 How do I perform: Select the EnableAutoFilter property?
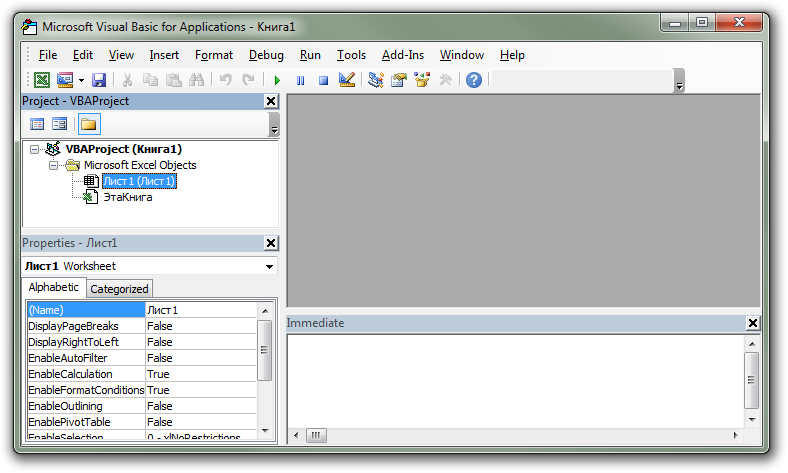click(86, 358)
